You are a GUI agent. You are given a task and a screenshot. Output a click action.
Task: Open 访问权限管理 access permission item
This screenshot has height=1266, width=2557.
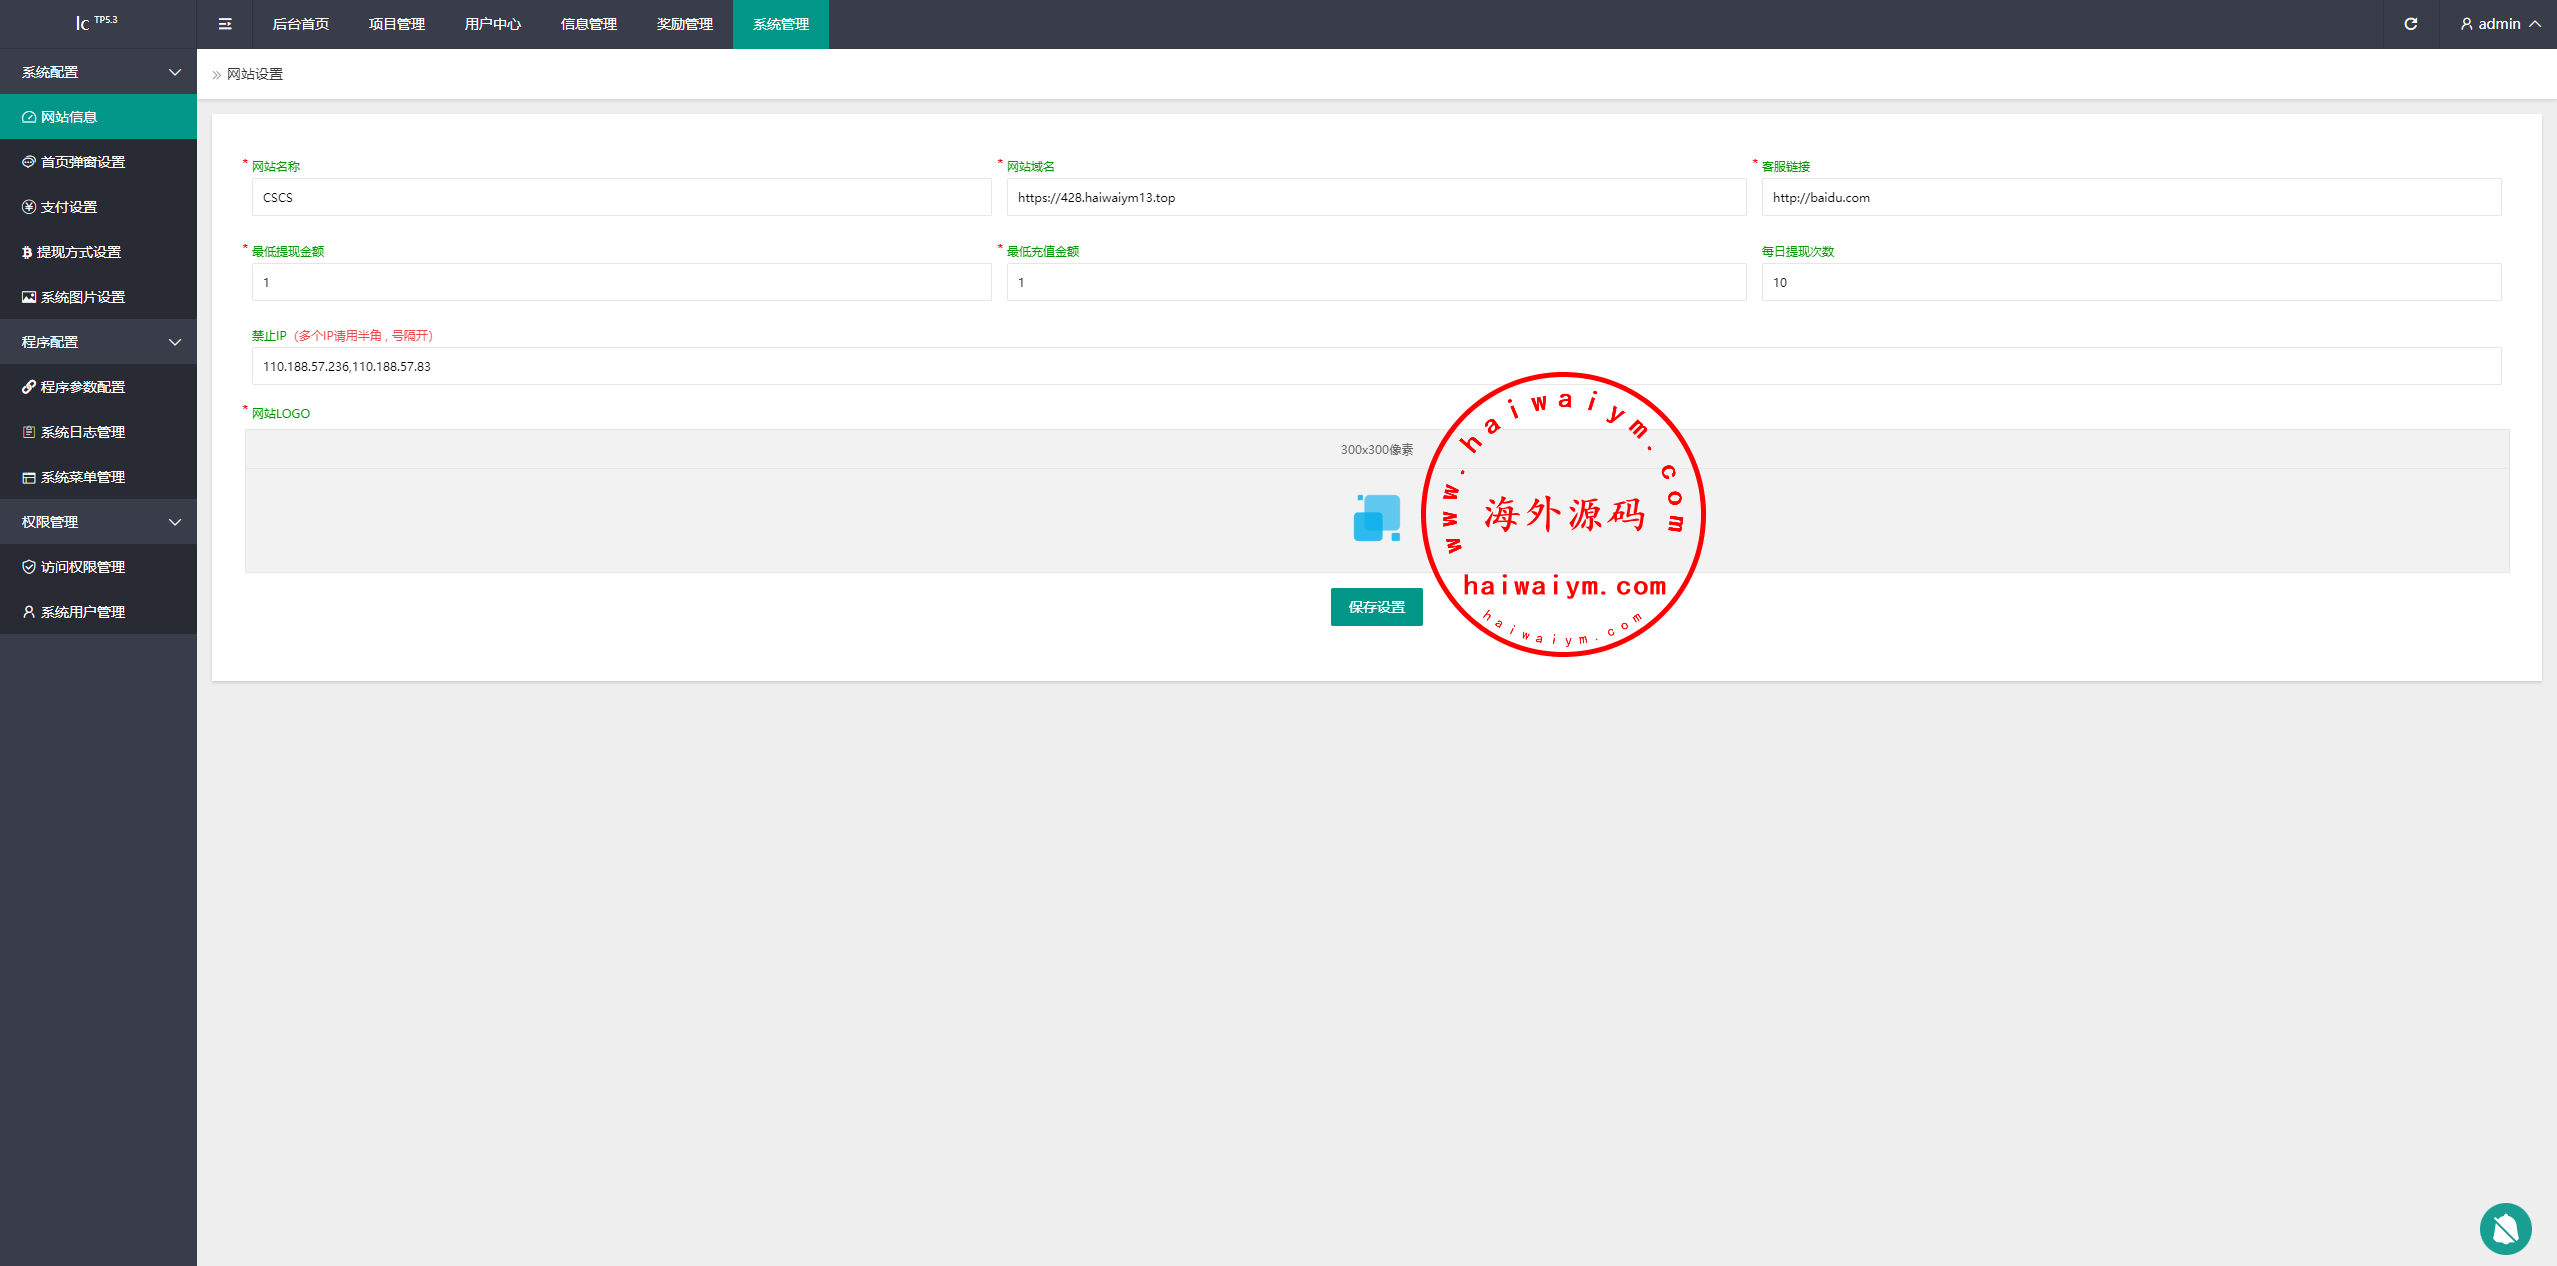pos(82,567)
